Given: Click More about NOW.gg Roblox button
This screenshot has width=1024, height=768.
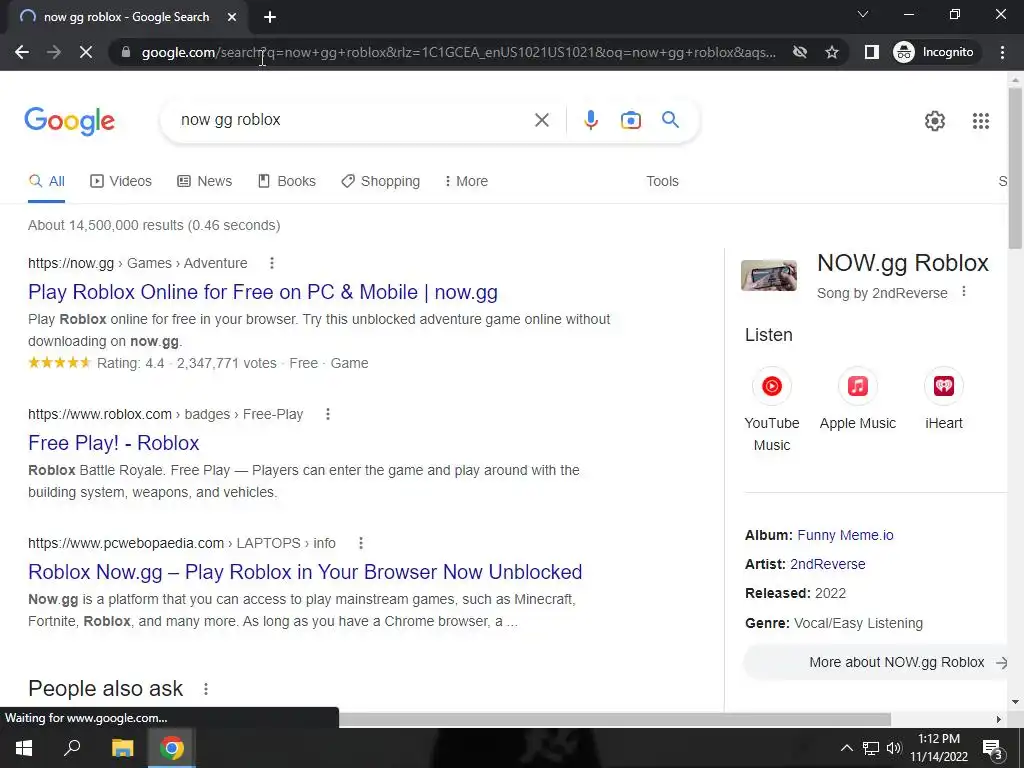Looking at the screenshot, I should pyautogui.click(x=876, y=662).
